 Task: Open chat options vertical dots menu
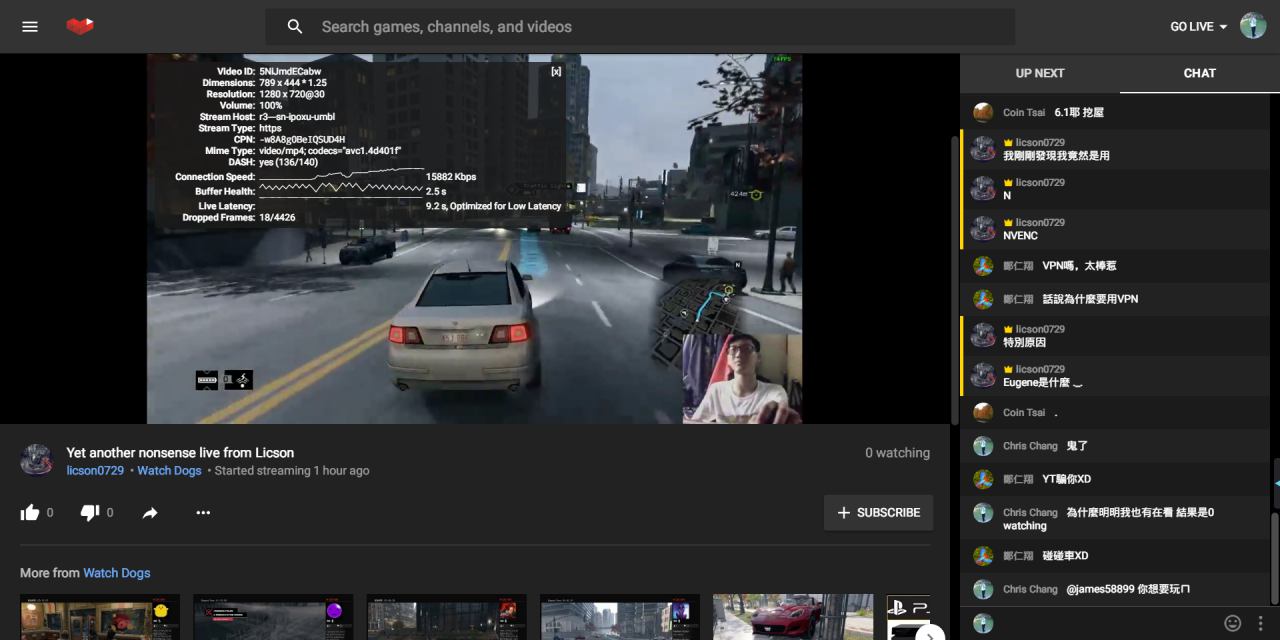pyautogui.click(x=1260, y=623)
